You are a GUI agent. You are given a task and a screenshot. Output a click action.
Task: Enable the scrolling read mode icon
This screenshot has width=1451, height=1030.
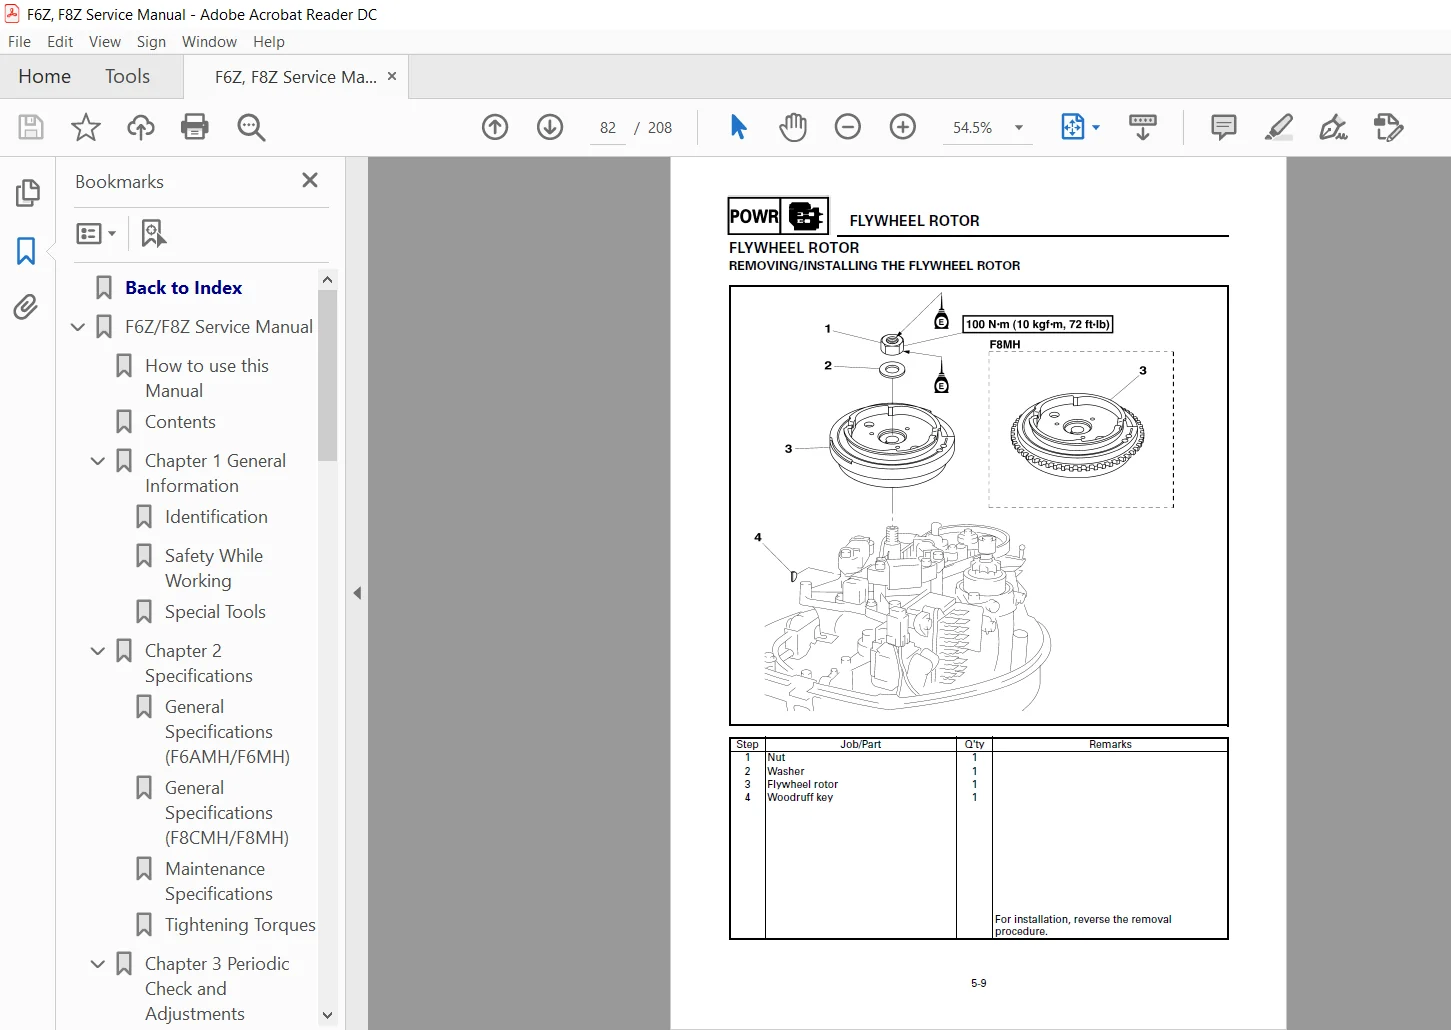tap(1142, 127)
